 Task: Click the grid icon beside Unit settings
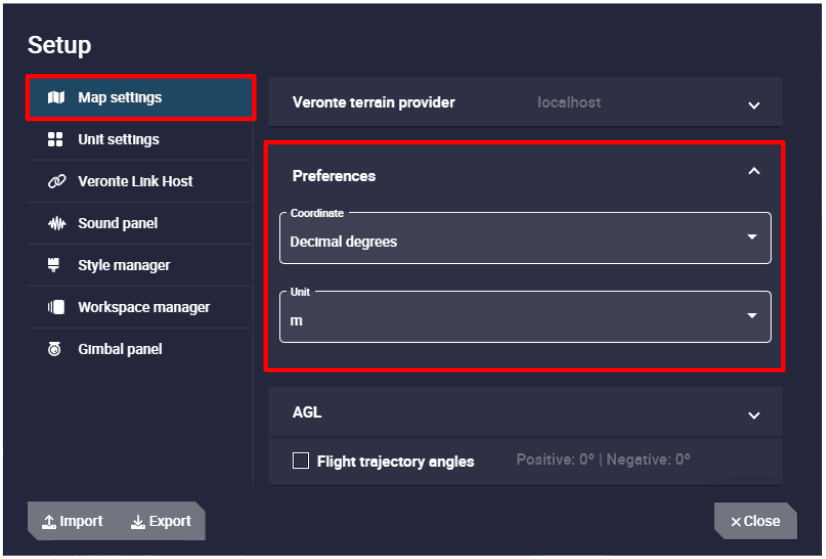tap(56, 140)
